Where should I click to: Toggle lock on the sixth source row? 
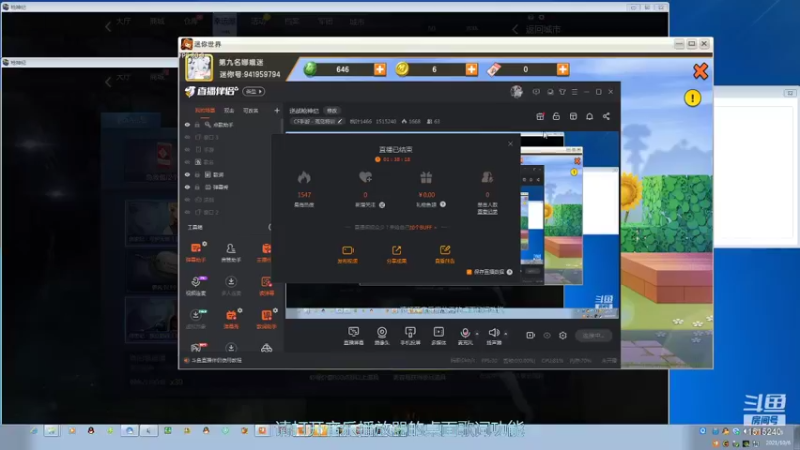point(197,187)
